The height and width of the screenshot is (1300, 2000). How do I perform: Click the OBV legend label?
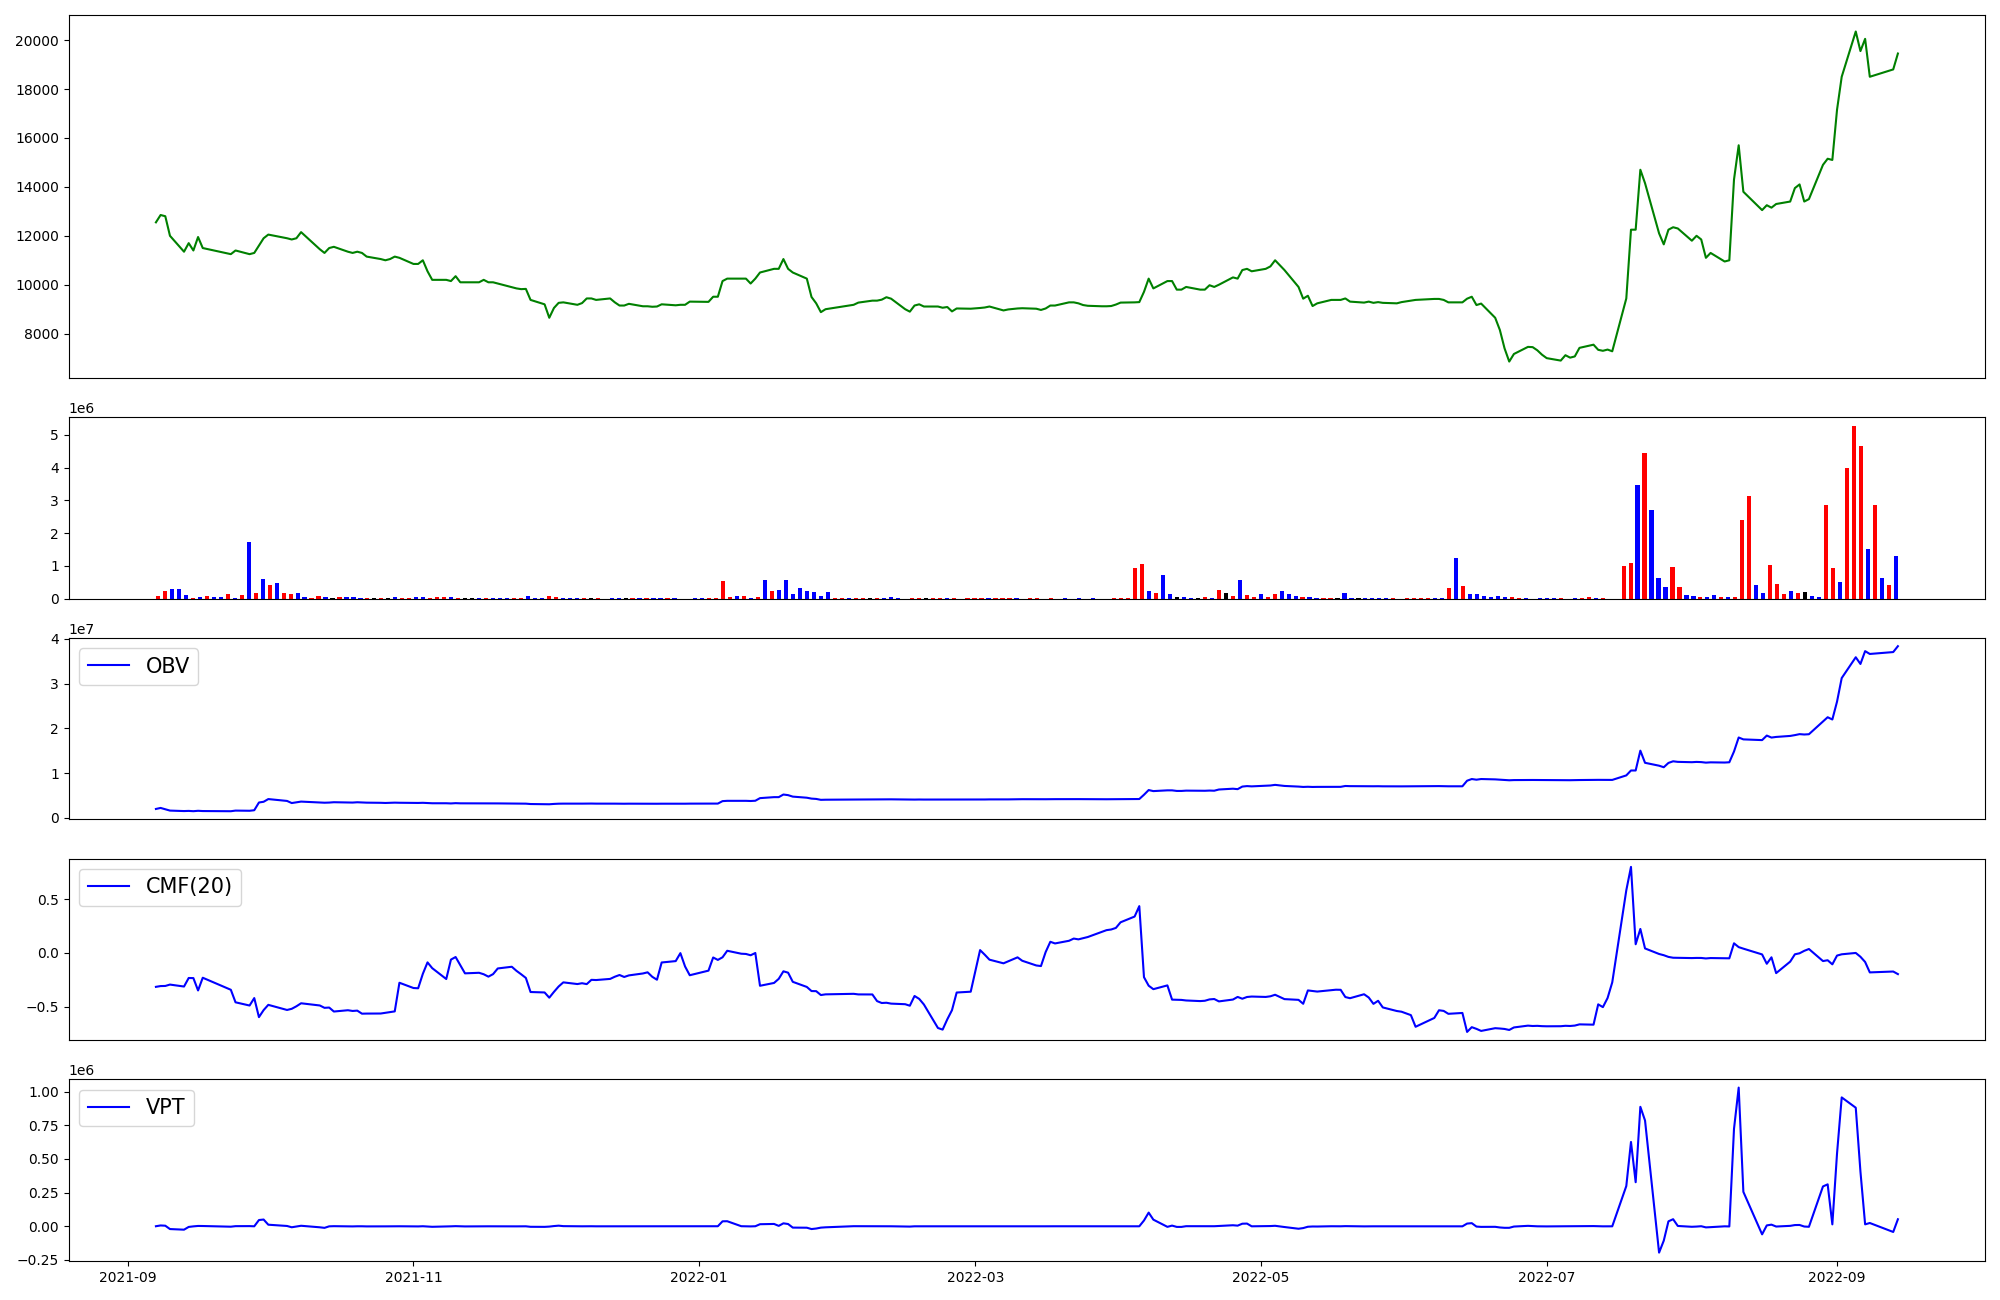click(167, 666)
